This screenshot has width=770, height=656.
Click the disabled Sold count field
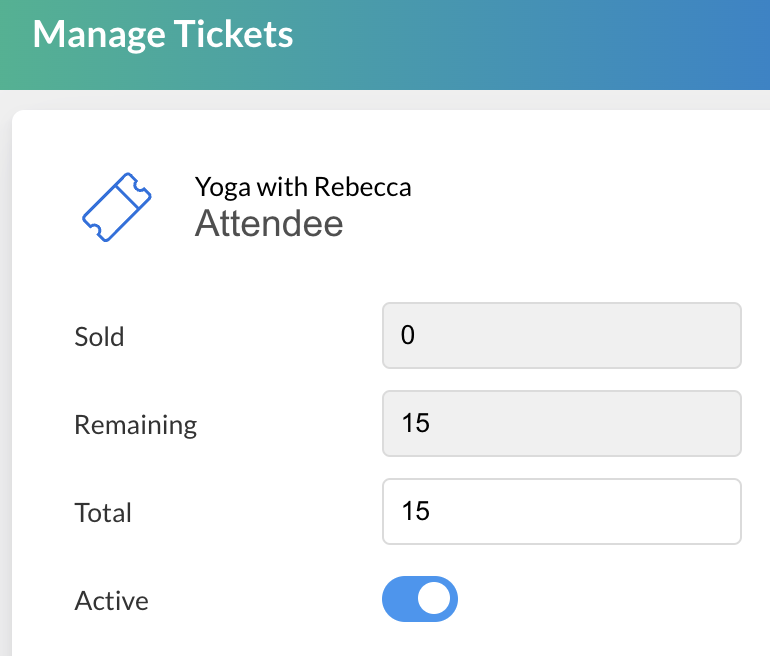tap(560, 335)
